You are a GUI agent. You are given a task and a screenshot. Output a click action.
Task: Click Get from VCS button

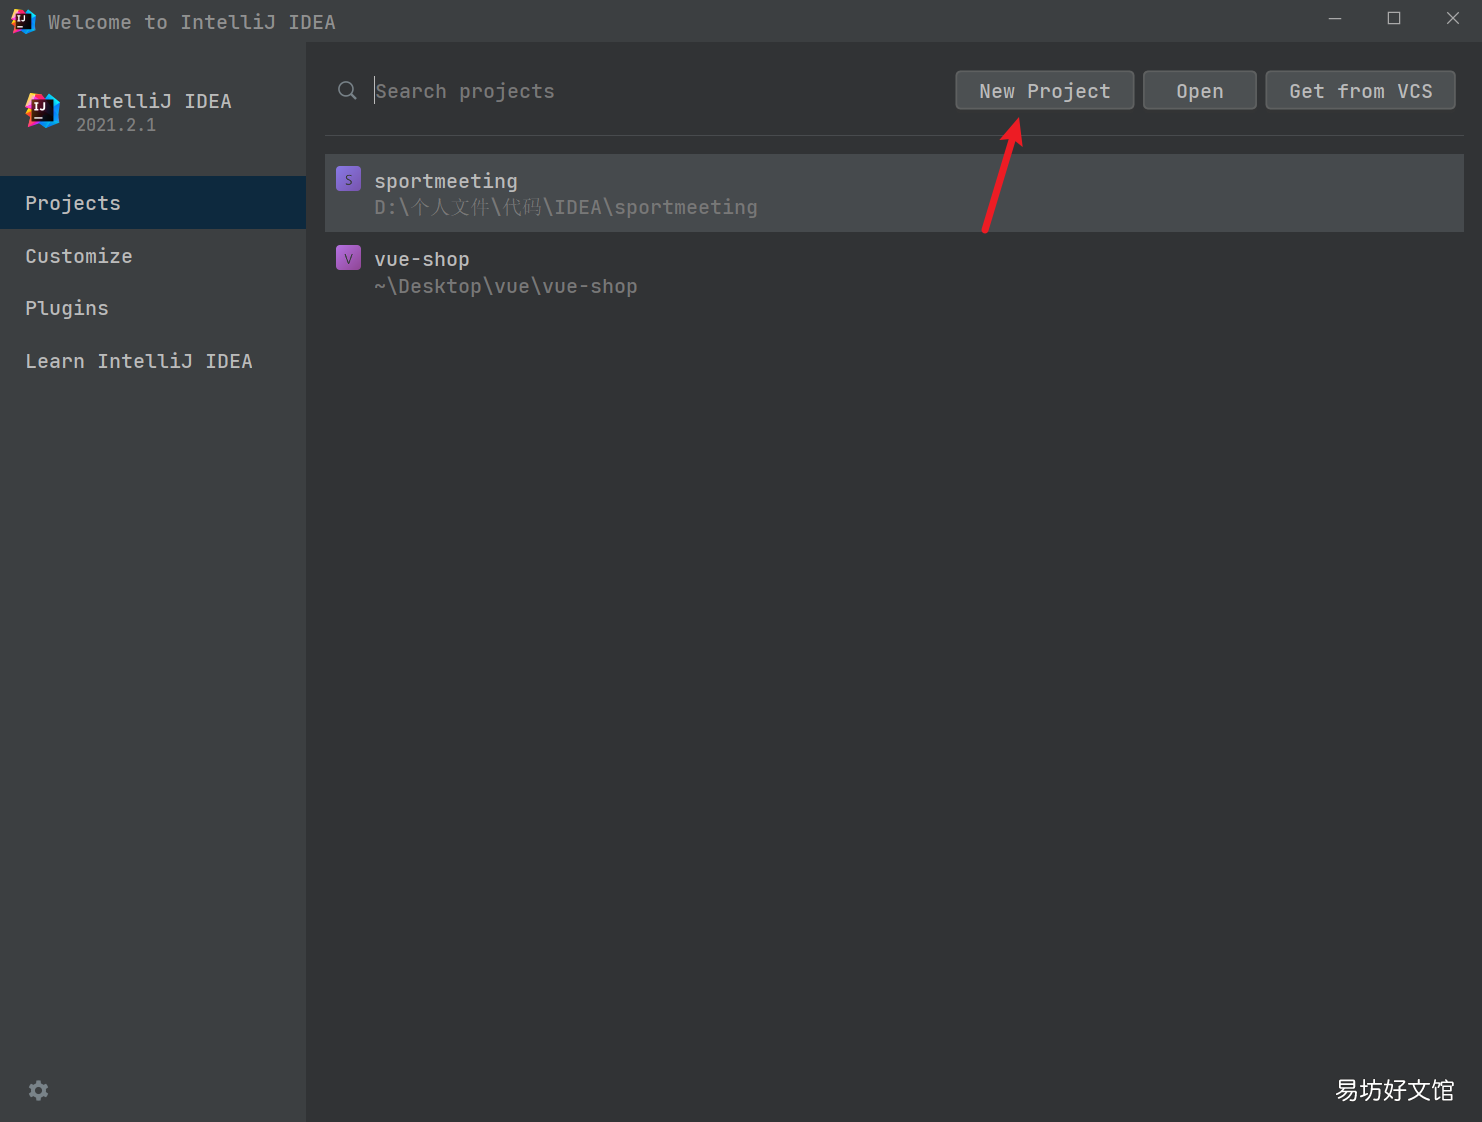[x=1360, y=90]
